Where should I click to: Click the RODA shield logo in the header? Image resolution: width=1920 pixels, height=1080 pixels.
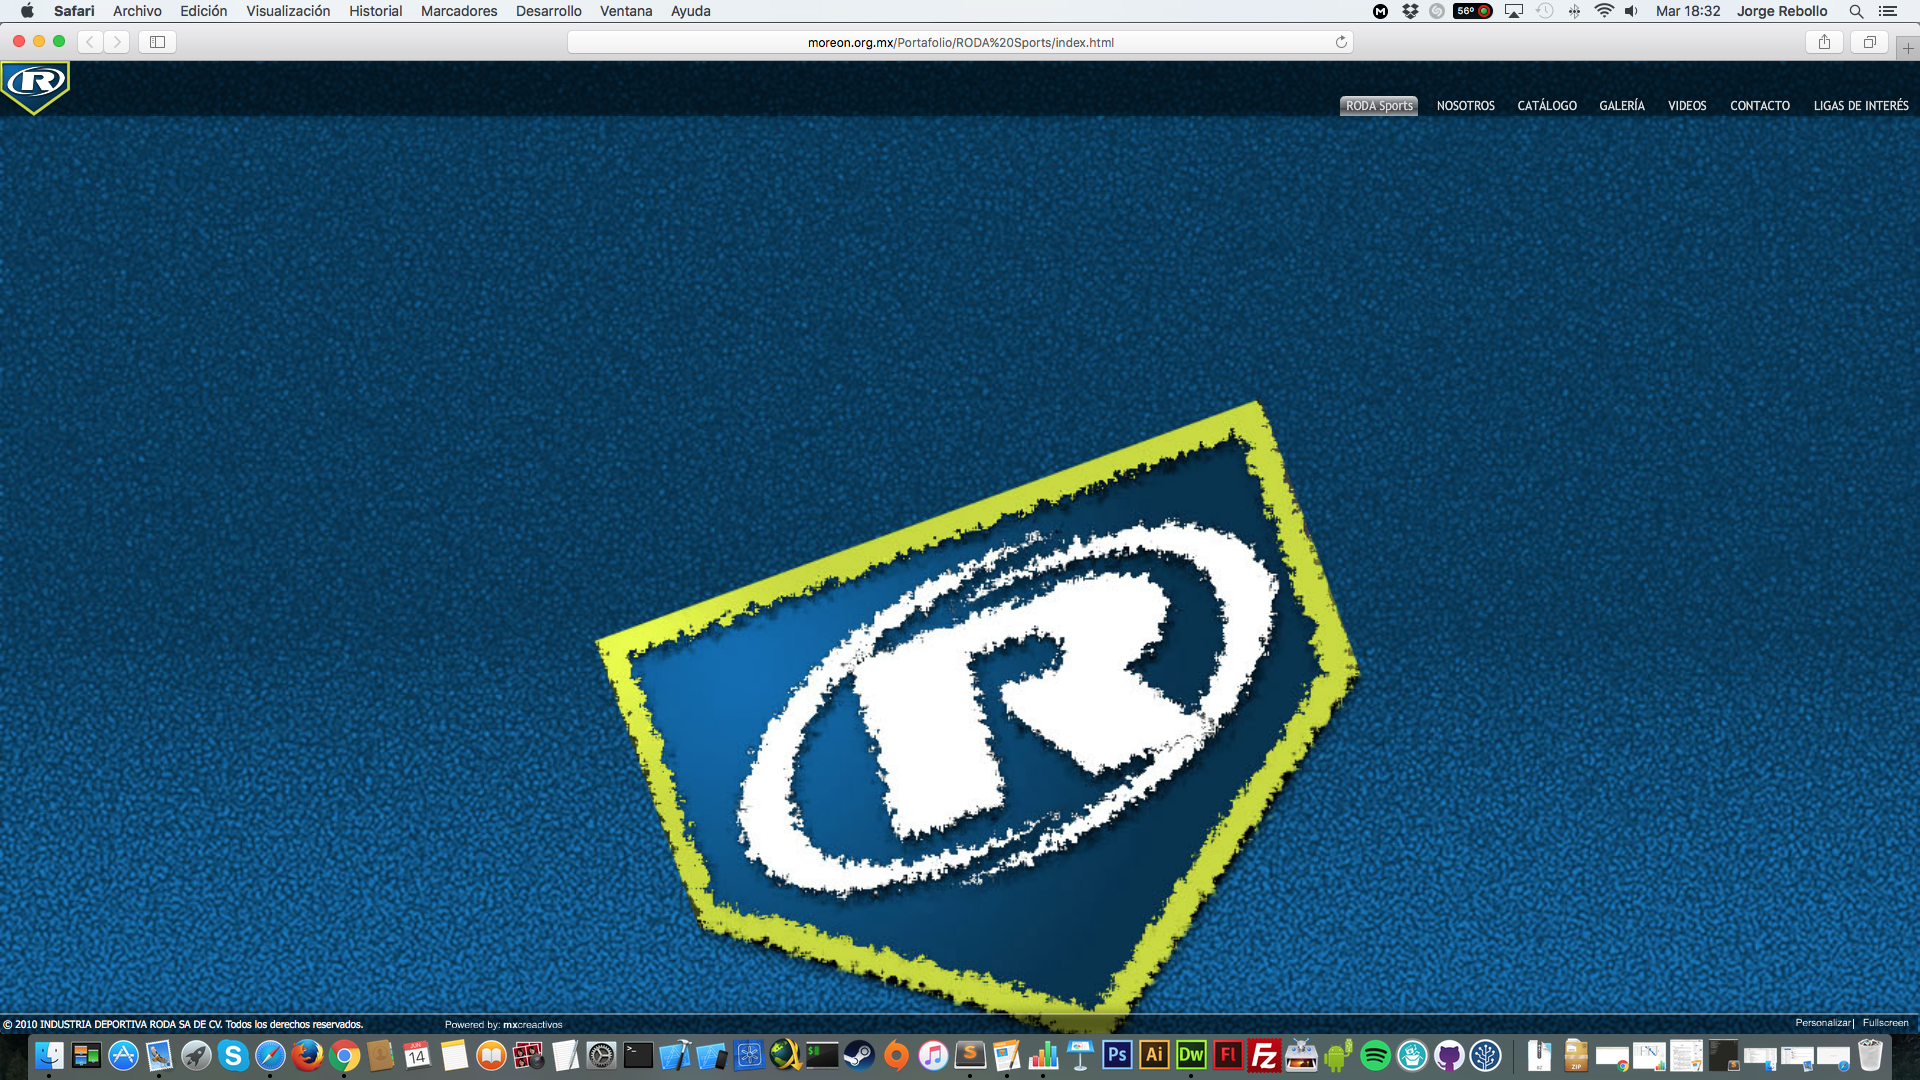pos(35,87)
